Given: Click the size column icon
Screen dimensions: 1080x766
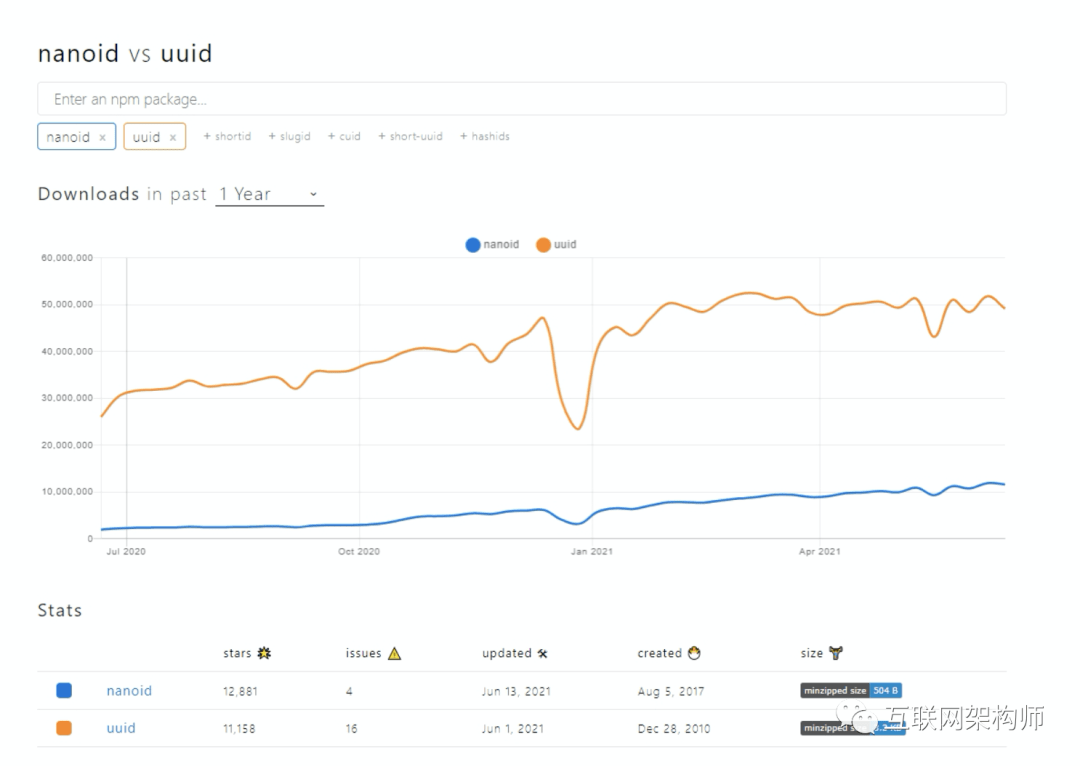Looking at the screenshot, I should click(836, 653).
